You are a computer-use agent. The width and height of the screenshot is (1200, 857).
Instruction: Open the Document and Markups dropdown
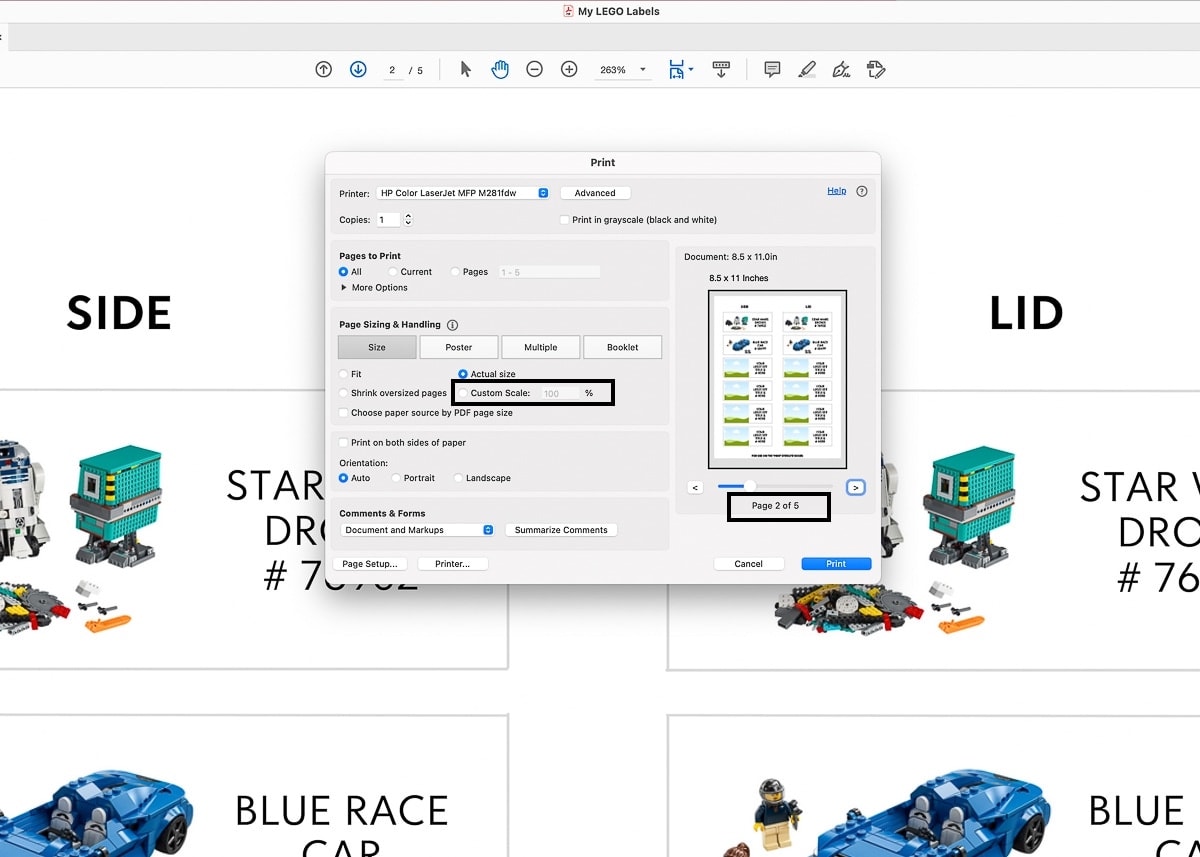[x=418, y=530]
